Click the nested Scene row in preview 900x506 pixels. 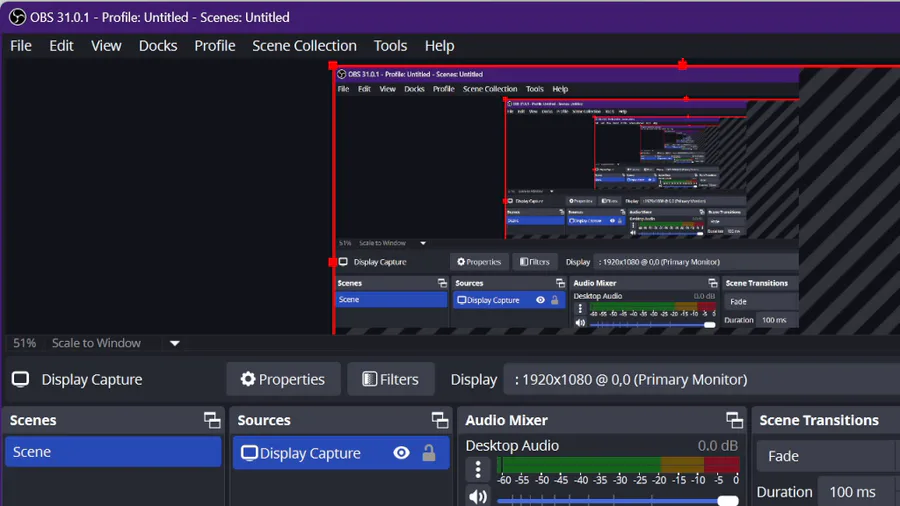click(391, 299)
